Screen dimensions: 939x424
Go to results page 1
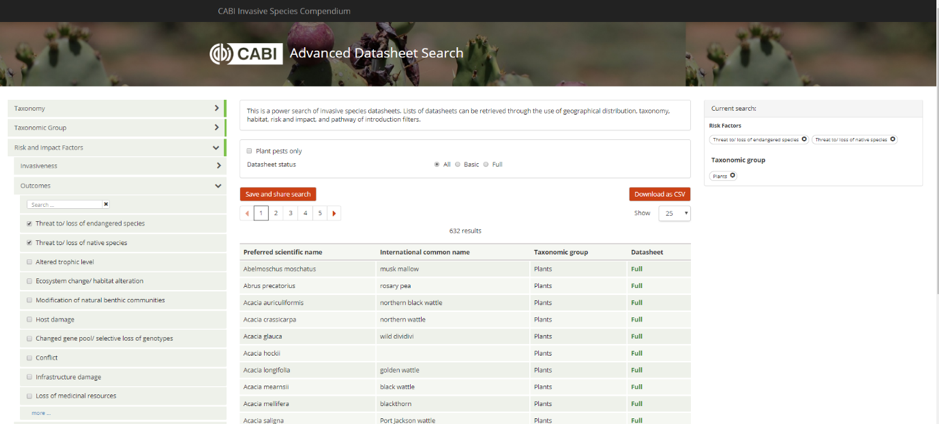tap(261, 213)
